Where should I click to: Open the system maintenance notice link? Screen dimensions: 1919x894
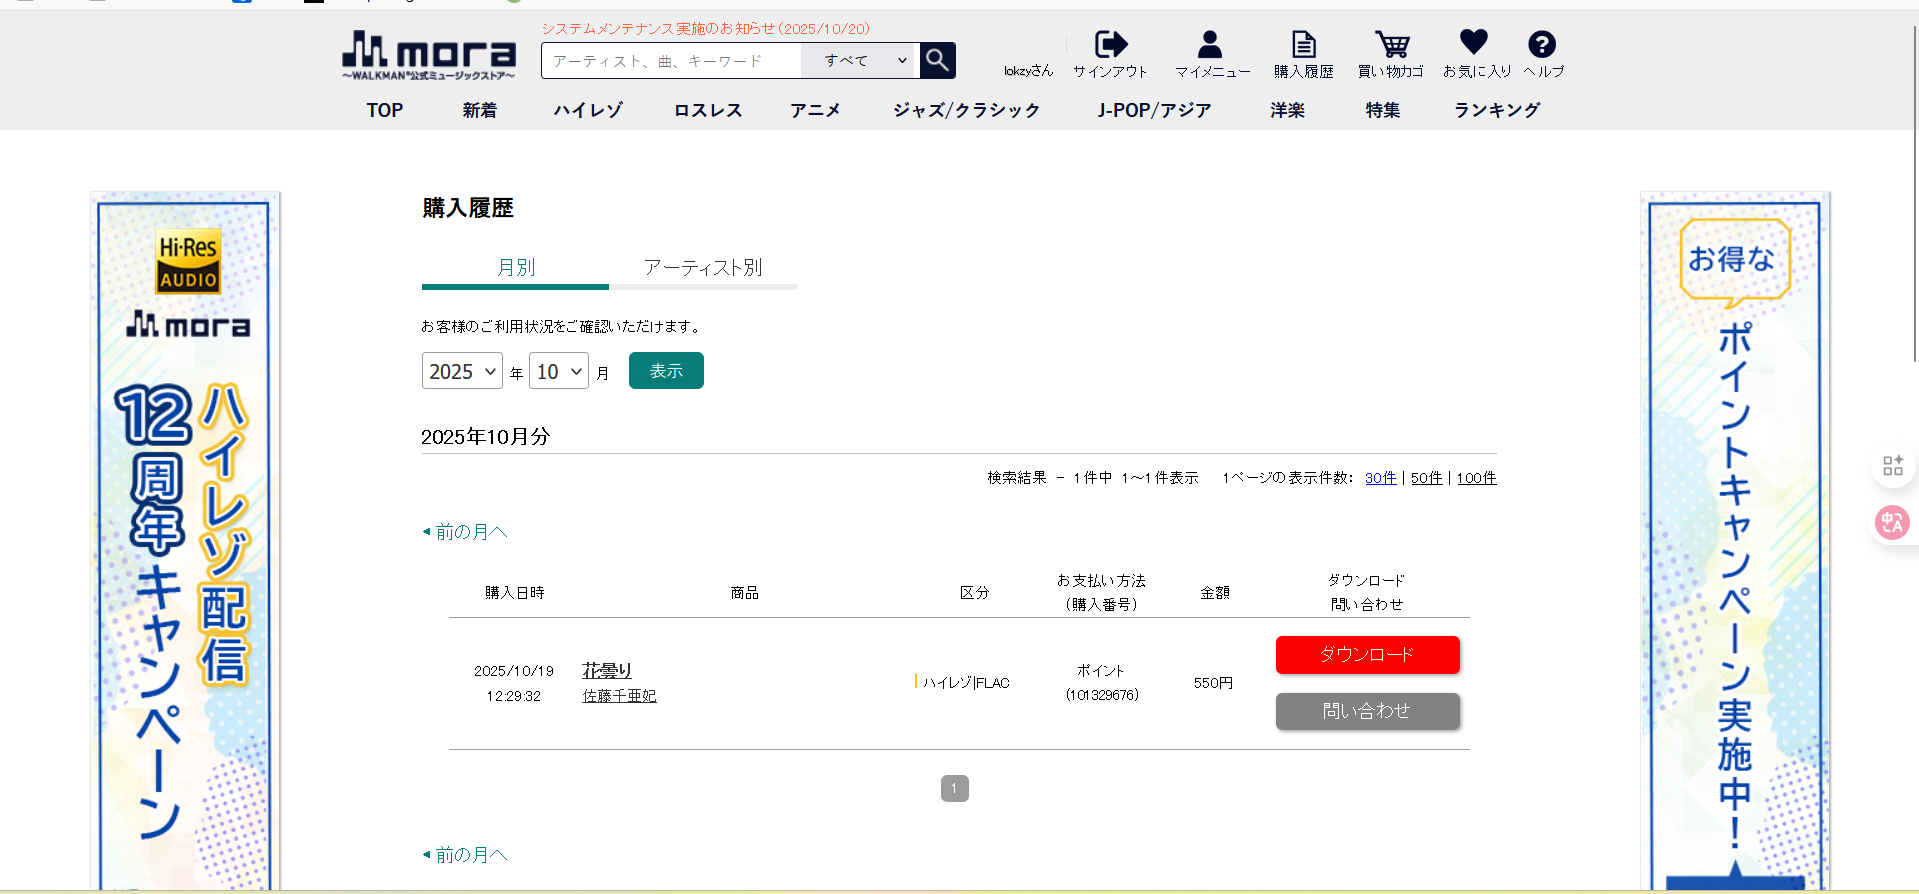pyautogui.click(x=706, y=29)
